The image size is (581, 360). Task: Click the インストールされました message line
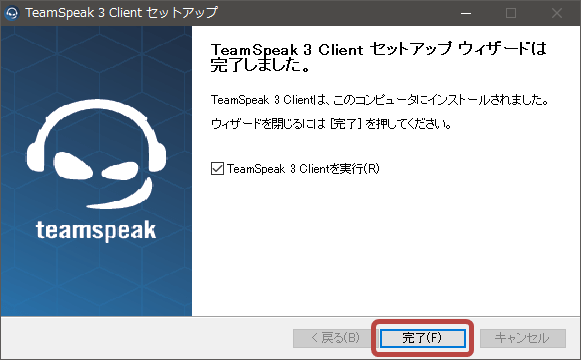[379, 100]
